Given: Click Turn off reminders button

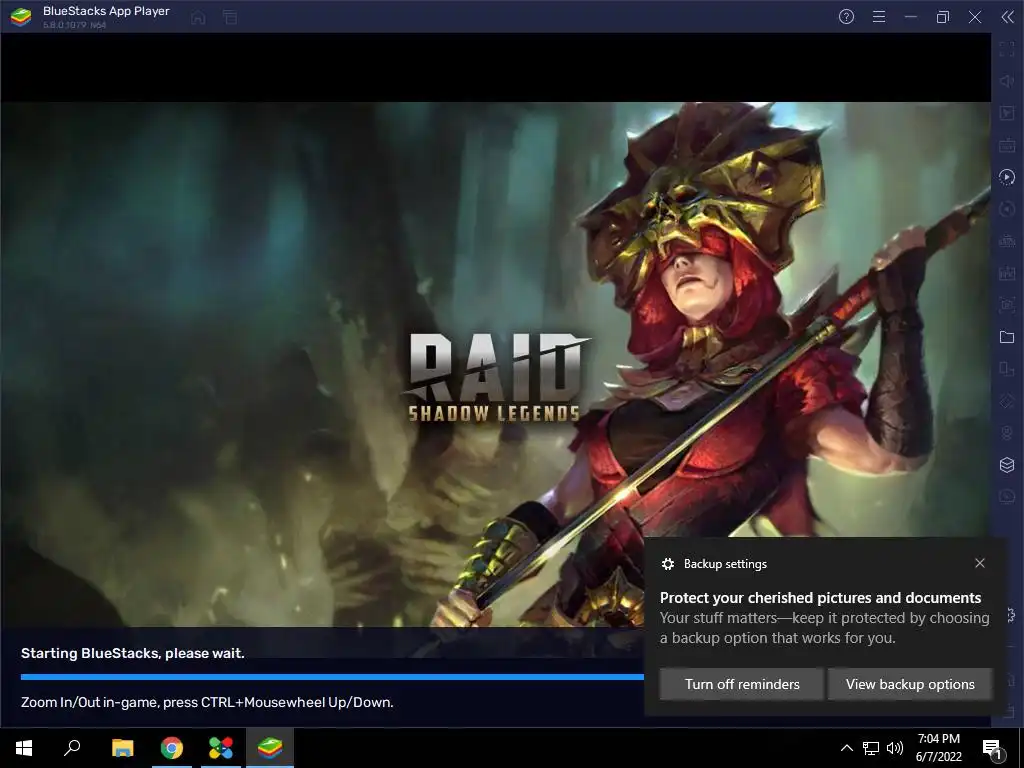Looking at the screenshot, I should coord(742,684).
